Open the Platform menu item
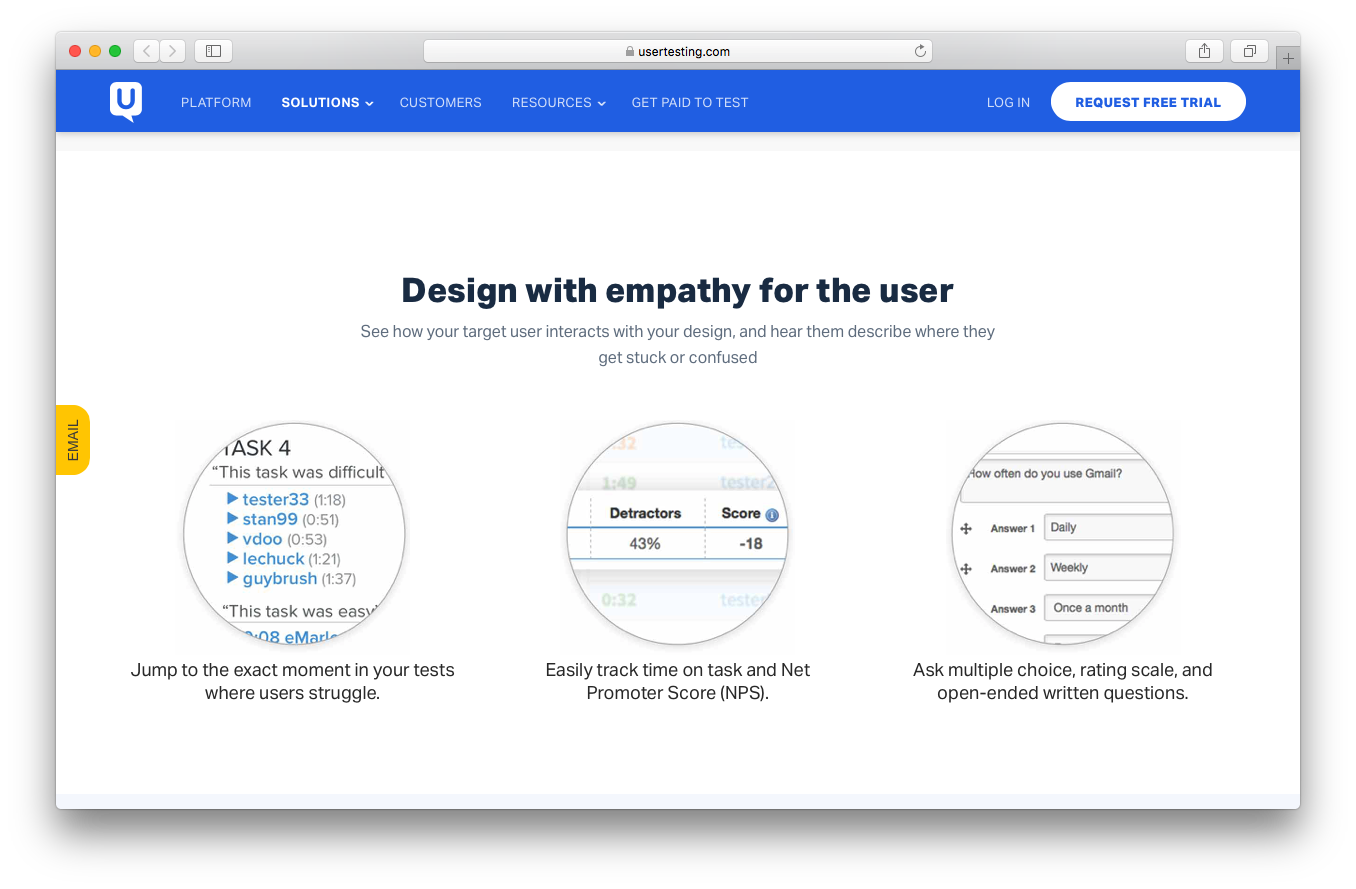The height and width of the screenshot is (889, 1356). 216,102
